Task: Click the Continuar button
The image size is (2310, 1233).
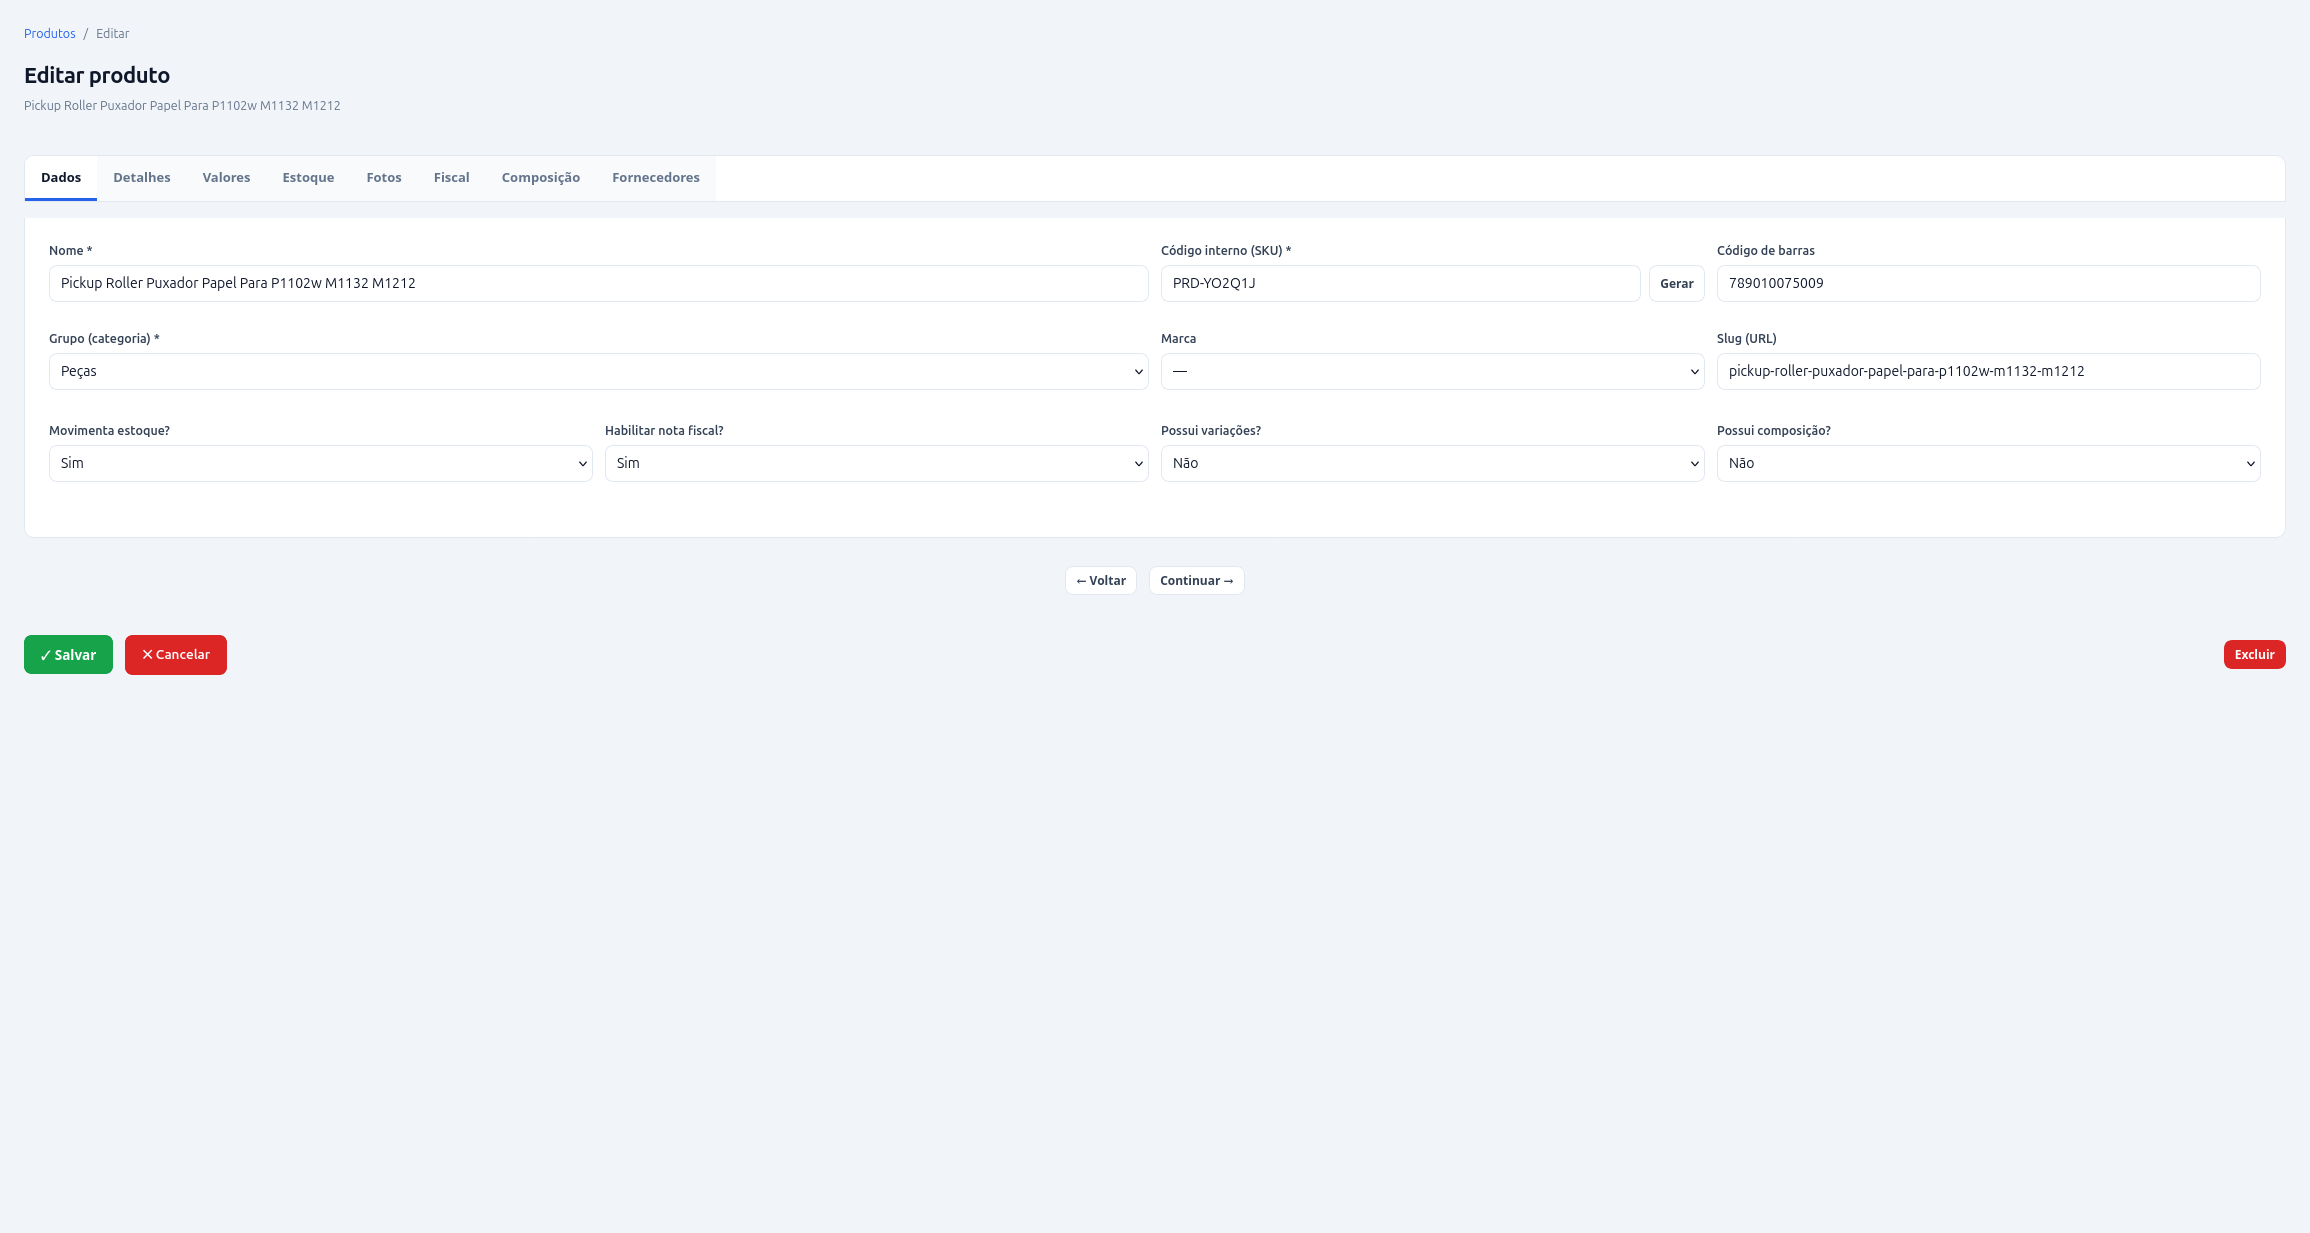Action: [x=1197, y=581]
